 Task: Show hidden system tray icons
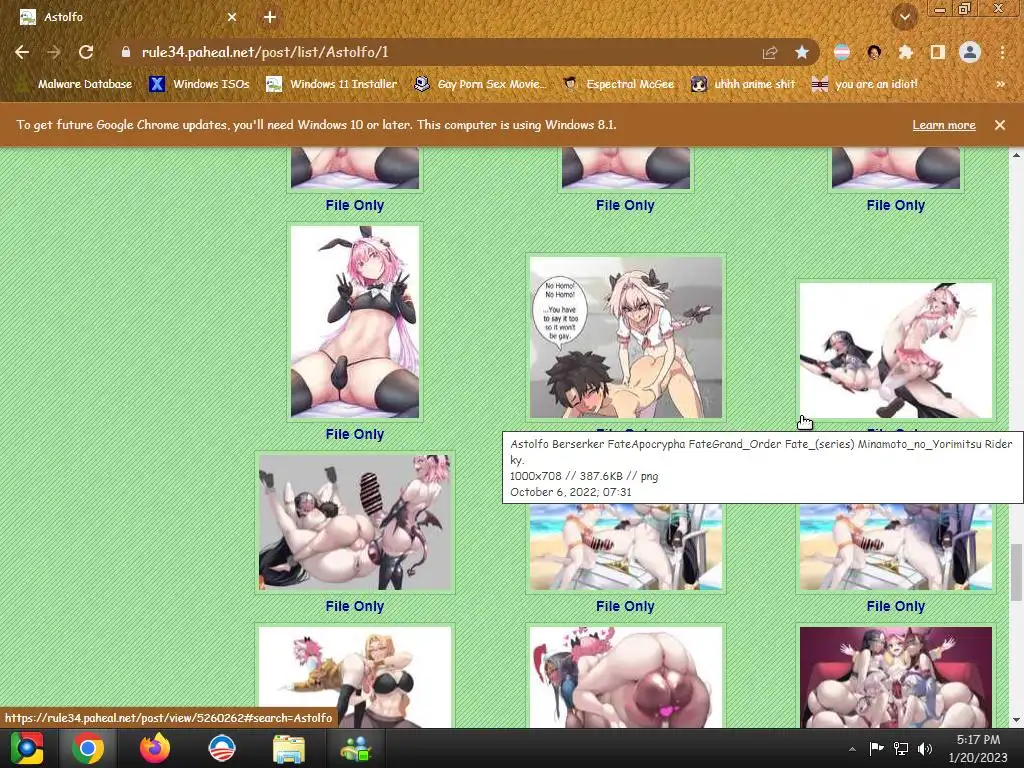click(852, 748)
